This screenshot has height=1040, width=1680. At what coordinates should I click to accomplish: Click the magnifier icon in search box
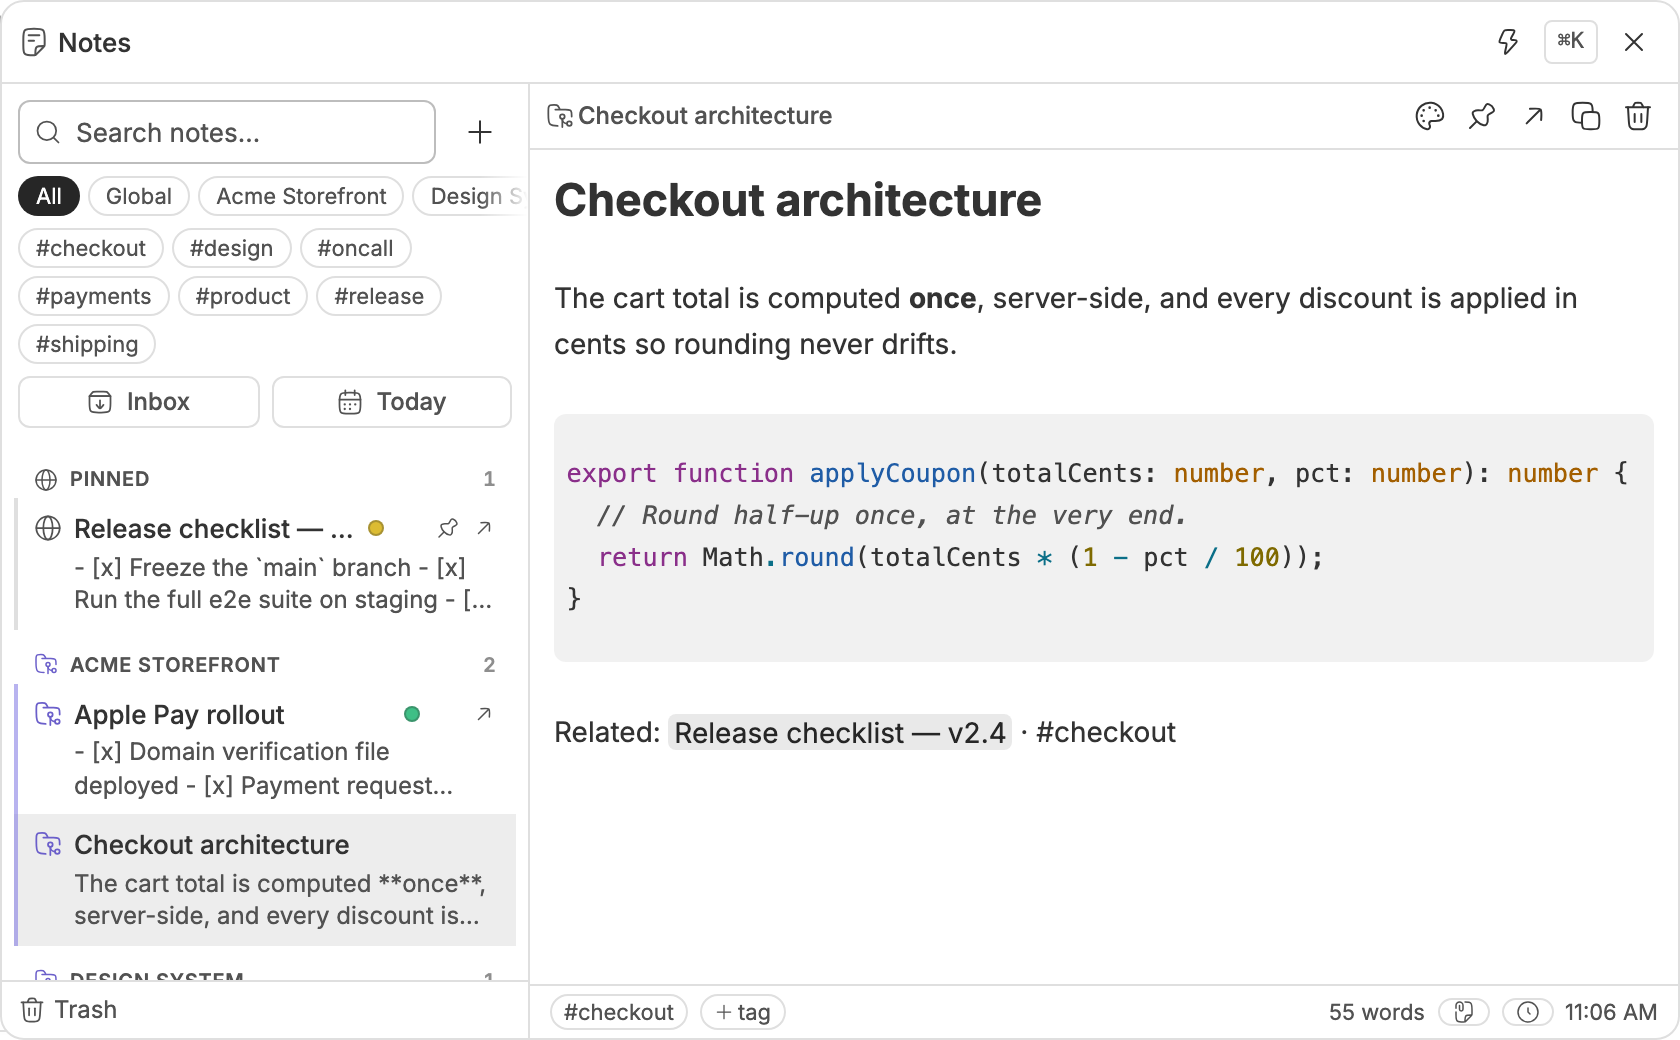point(48,132)
